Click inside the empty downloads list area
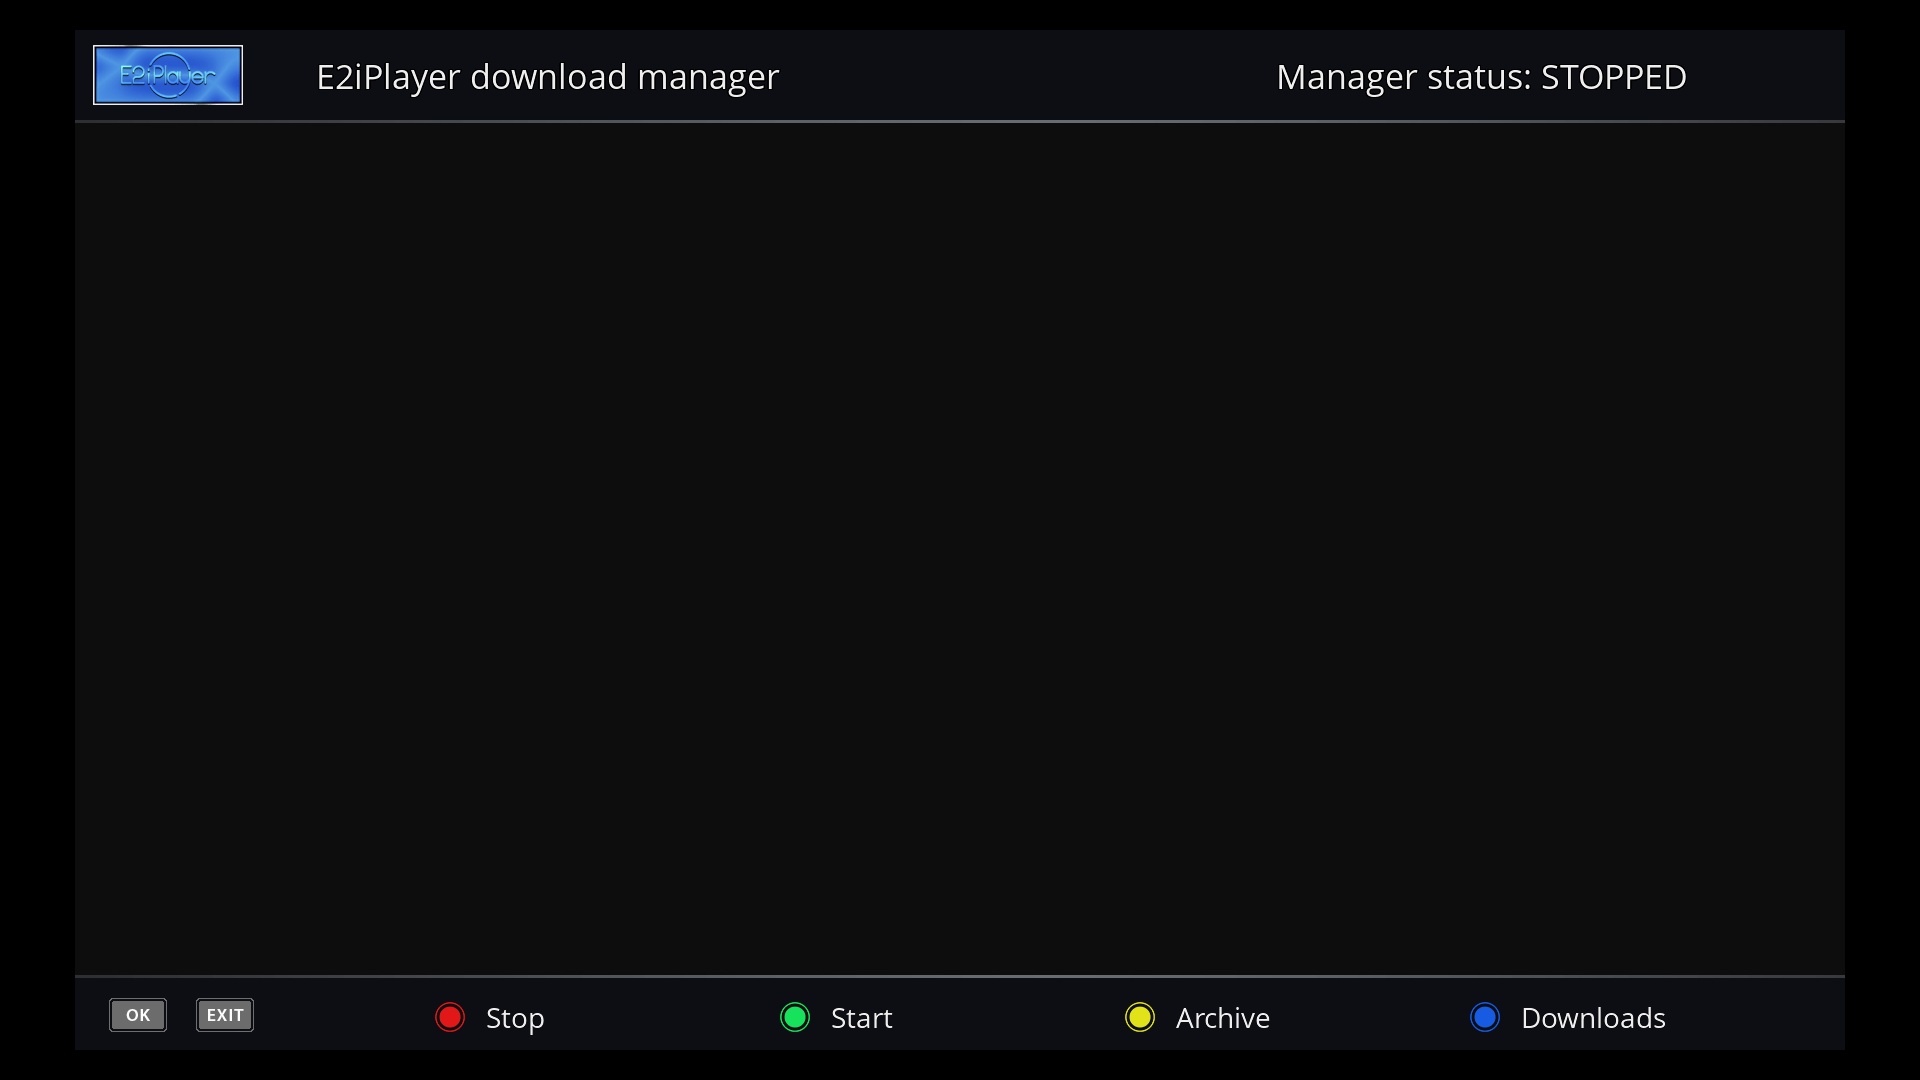This screenshot has height=1080, width=1920. [960, 550]
